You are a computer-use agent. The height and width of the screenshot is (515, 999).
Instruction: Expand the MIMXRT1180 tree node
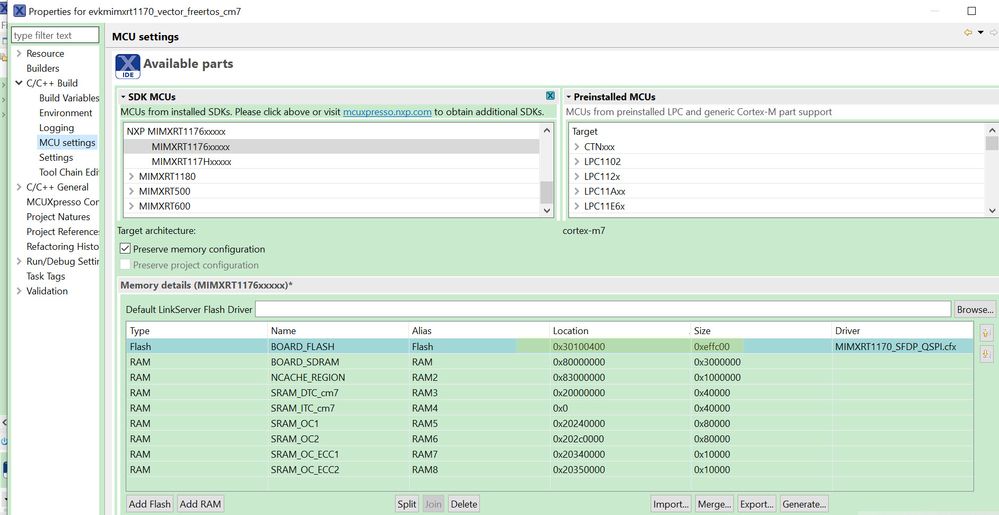[131, 177]
